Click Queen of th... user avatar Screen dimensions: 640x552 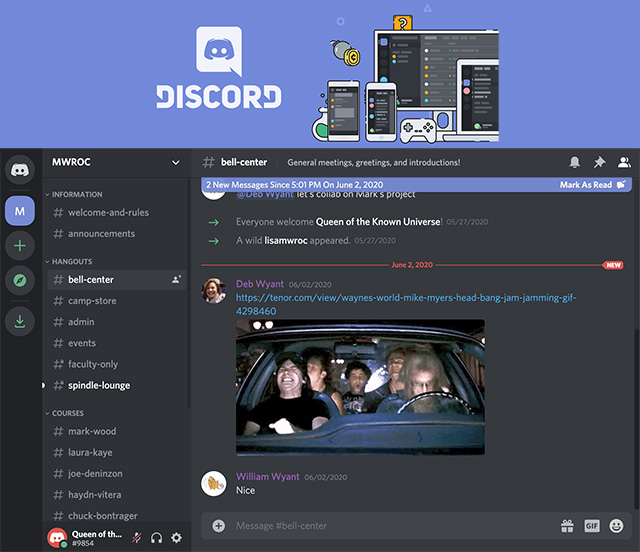(x=57, y=538)
